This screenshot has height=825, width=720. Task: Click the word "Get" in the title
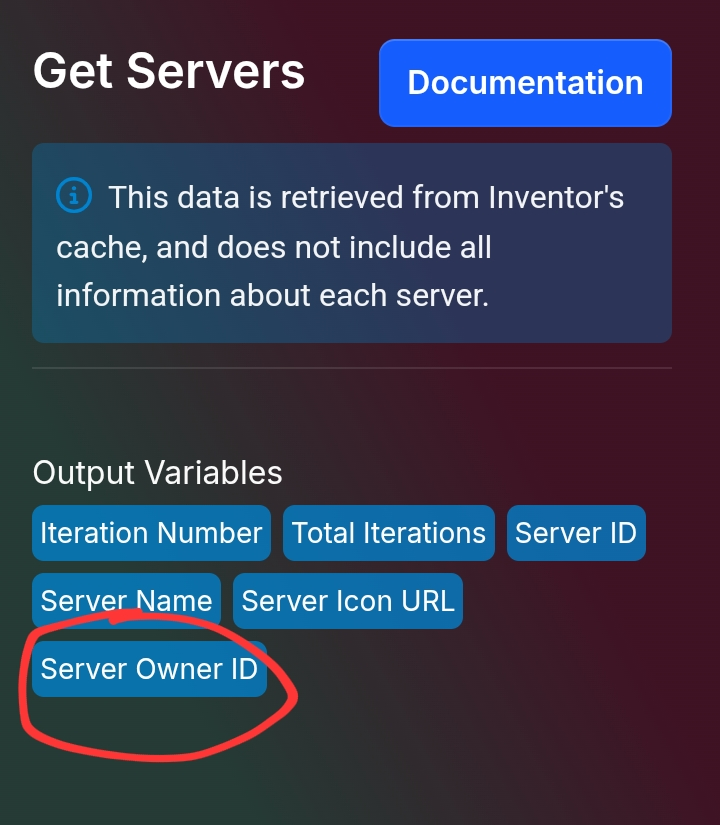(x=73, y=71)
